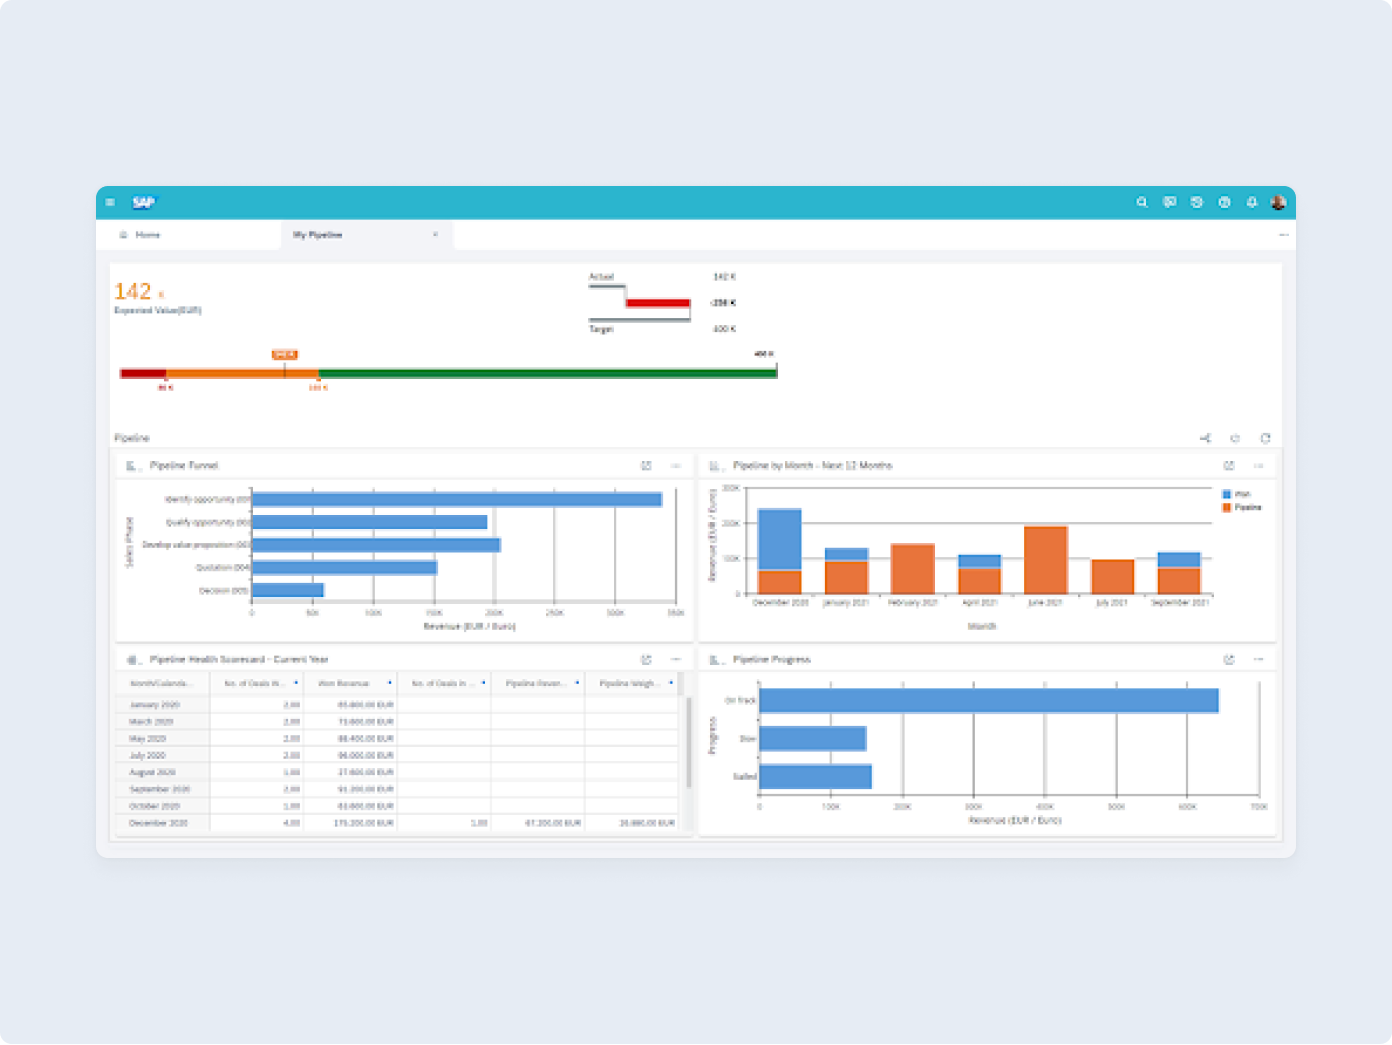Select the September 2020 row
Screen dimensions: 1392x1045
[x=398, y=789]
